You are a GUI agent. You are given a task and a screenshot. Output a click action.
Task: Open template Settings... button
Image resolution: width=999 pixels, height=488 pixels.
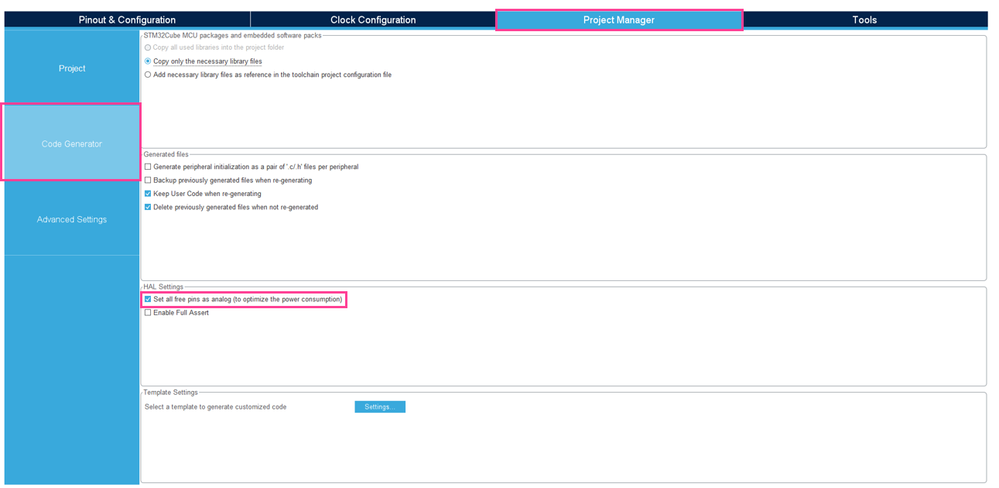coord(380,406)
